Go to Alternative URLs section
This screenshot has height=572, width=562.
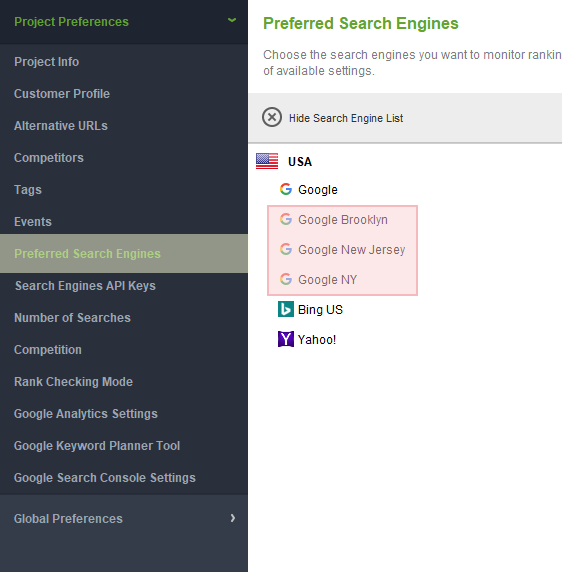[x=61, y=126]
